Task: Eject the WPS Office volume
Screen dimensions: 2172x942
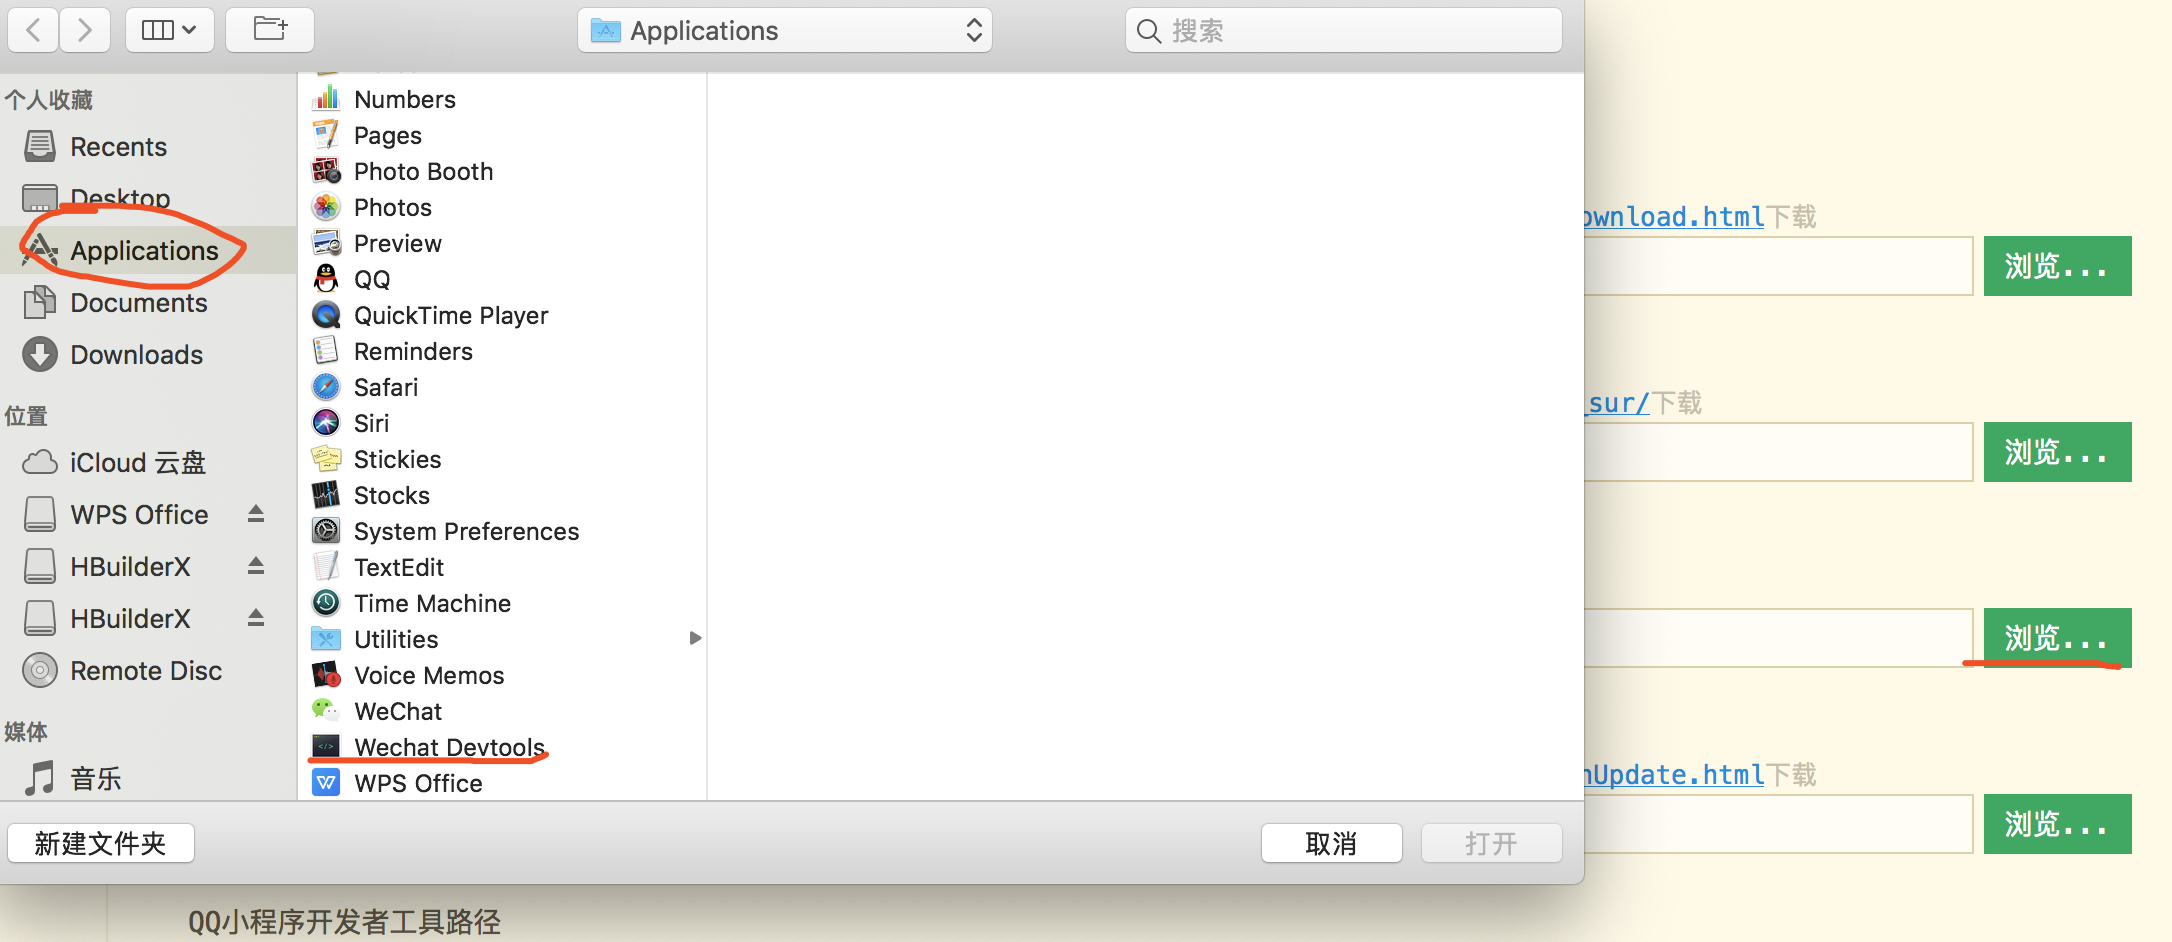Action: [256, 514]
